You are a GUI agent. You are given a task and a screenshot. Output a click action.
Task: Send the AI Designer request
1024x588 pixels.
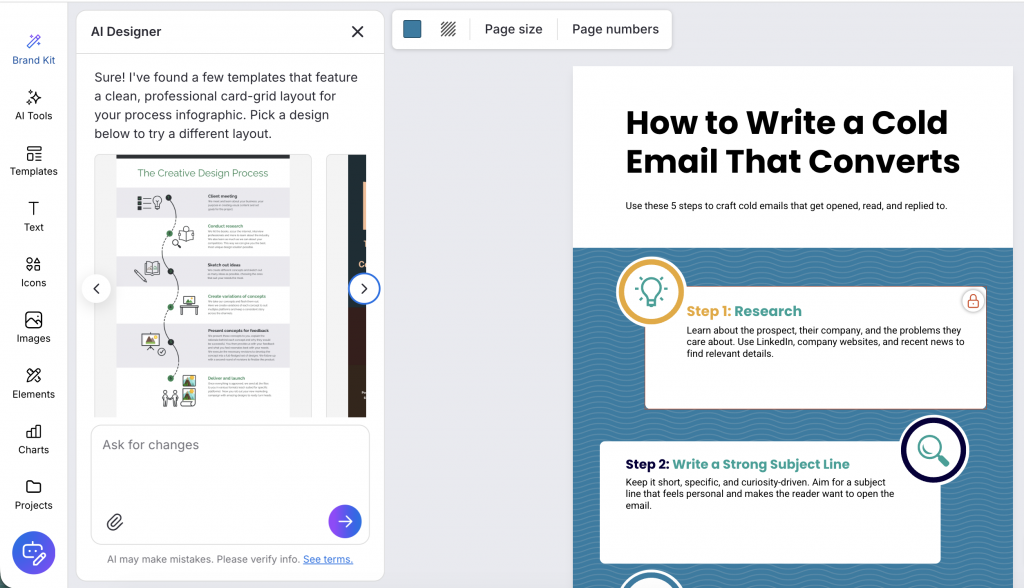[x=345, y=521]
